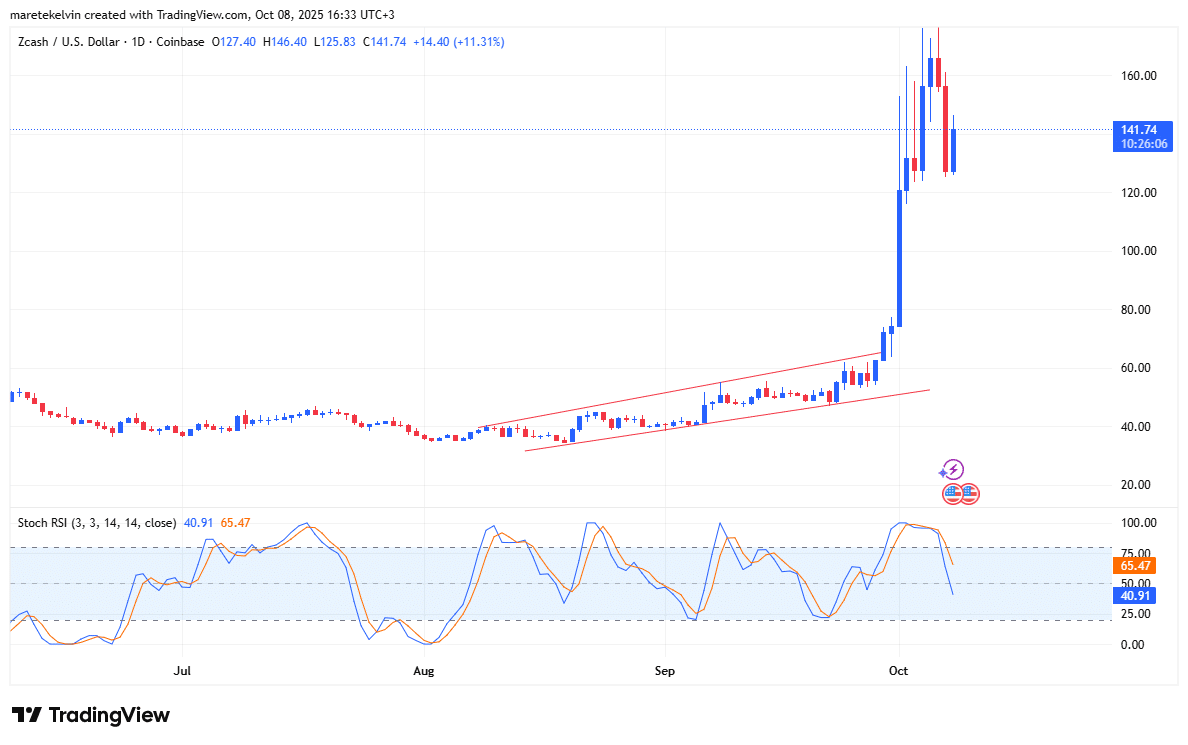Click the Stoch RSI indicator label

(x=97, y=522)
